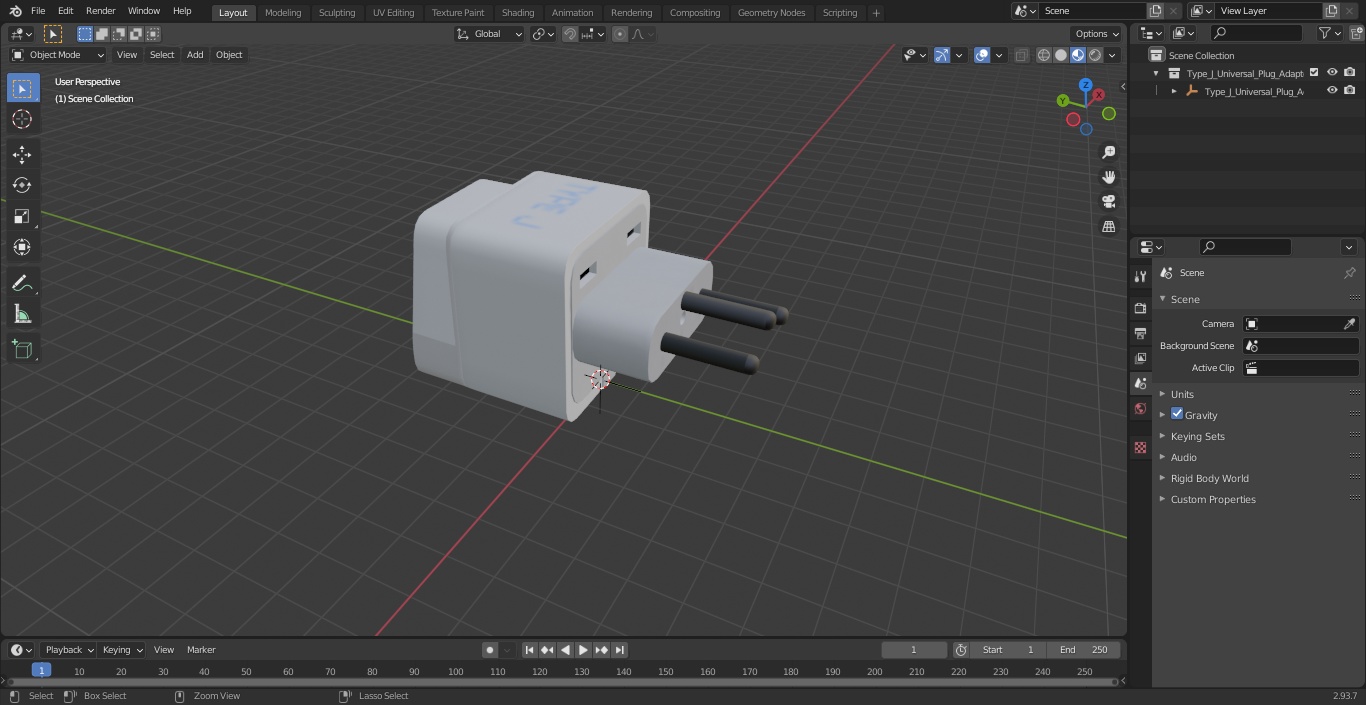The image size is (1366, 705).
Task: Expand the Type_J_Universal_Plug_A object tree
Action: 1174,91
